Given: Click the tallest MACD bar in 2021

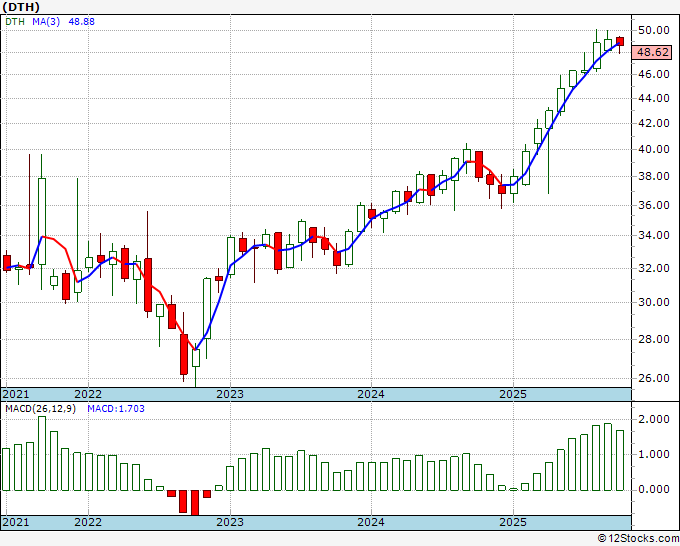Looking at the screenshot, I should pos(42,454).
